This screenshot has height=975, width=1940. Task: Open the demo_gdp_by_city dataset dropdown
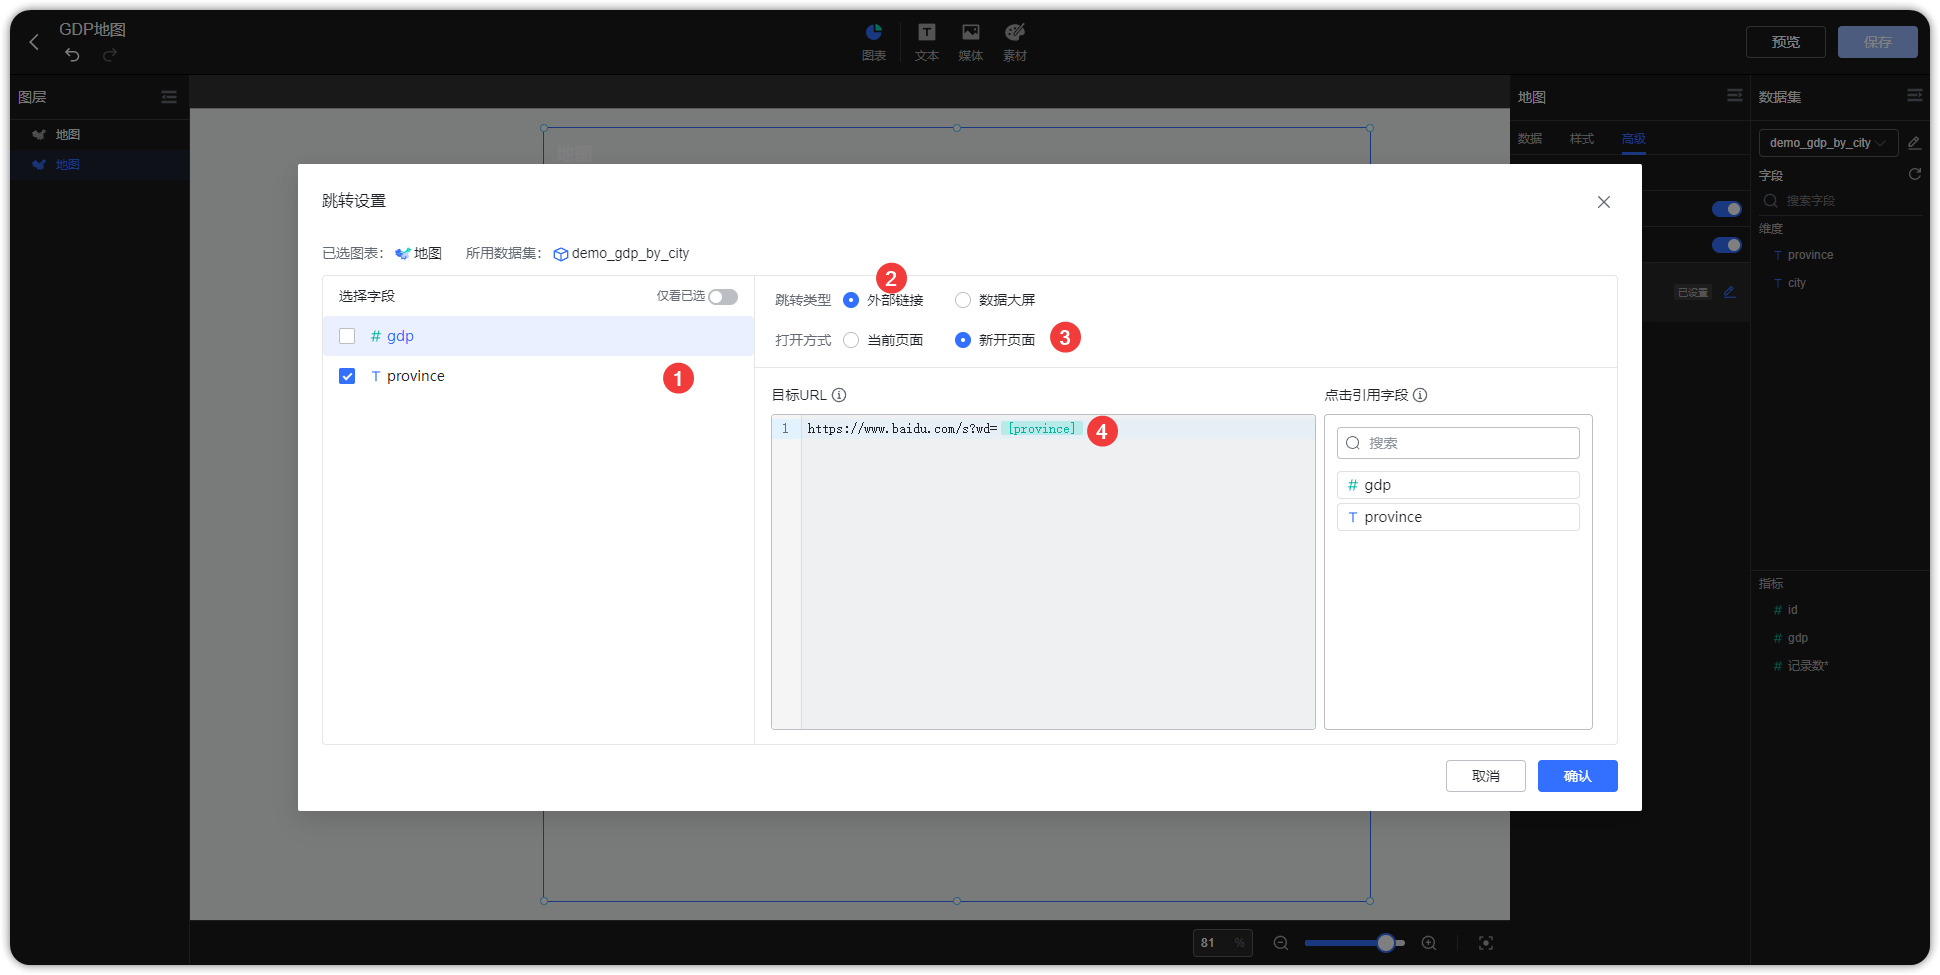pos(1827,143)
